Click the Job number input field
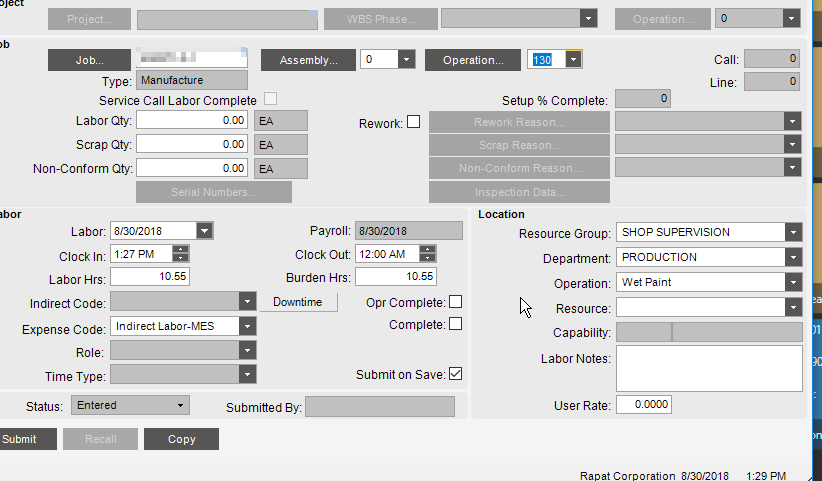The image size is (822, 481). pos(192,57)
